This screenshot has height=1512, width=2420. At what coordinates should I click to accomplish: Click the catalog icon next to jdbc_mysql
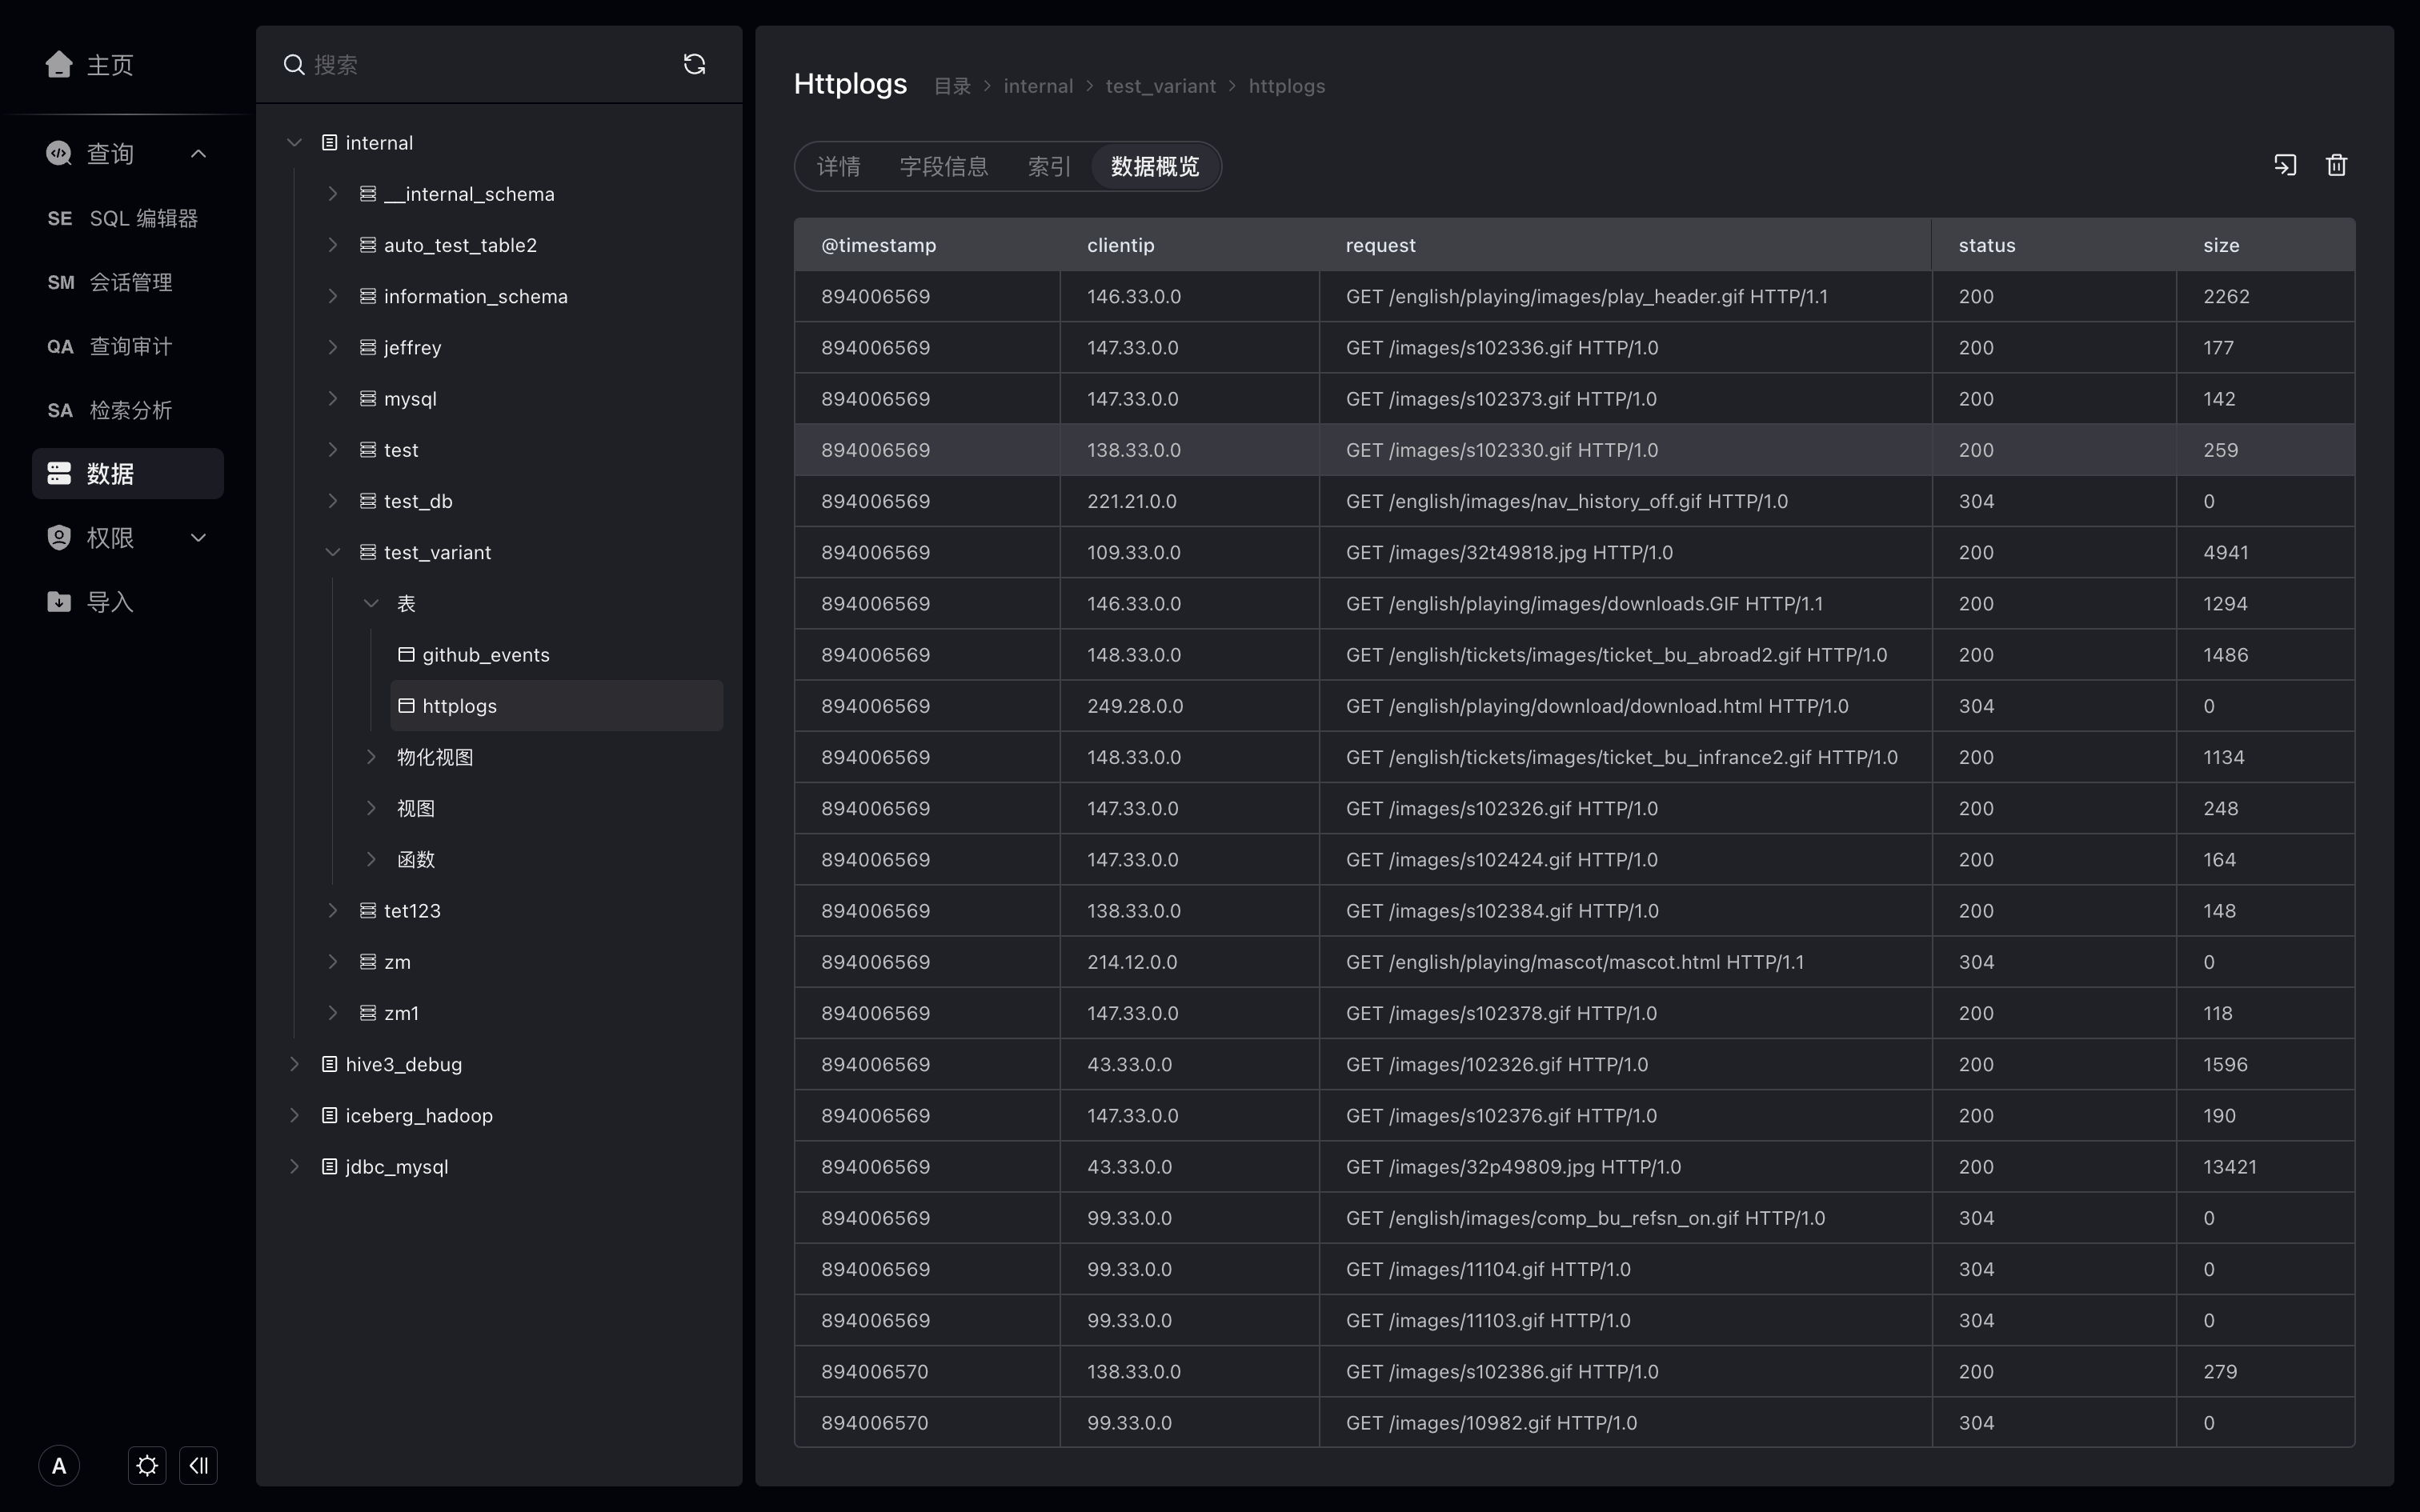(x=329, y=1166)
